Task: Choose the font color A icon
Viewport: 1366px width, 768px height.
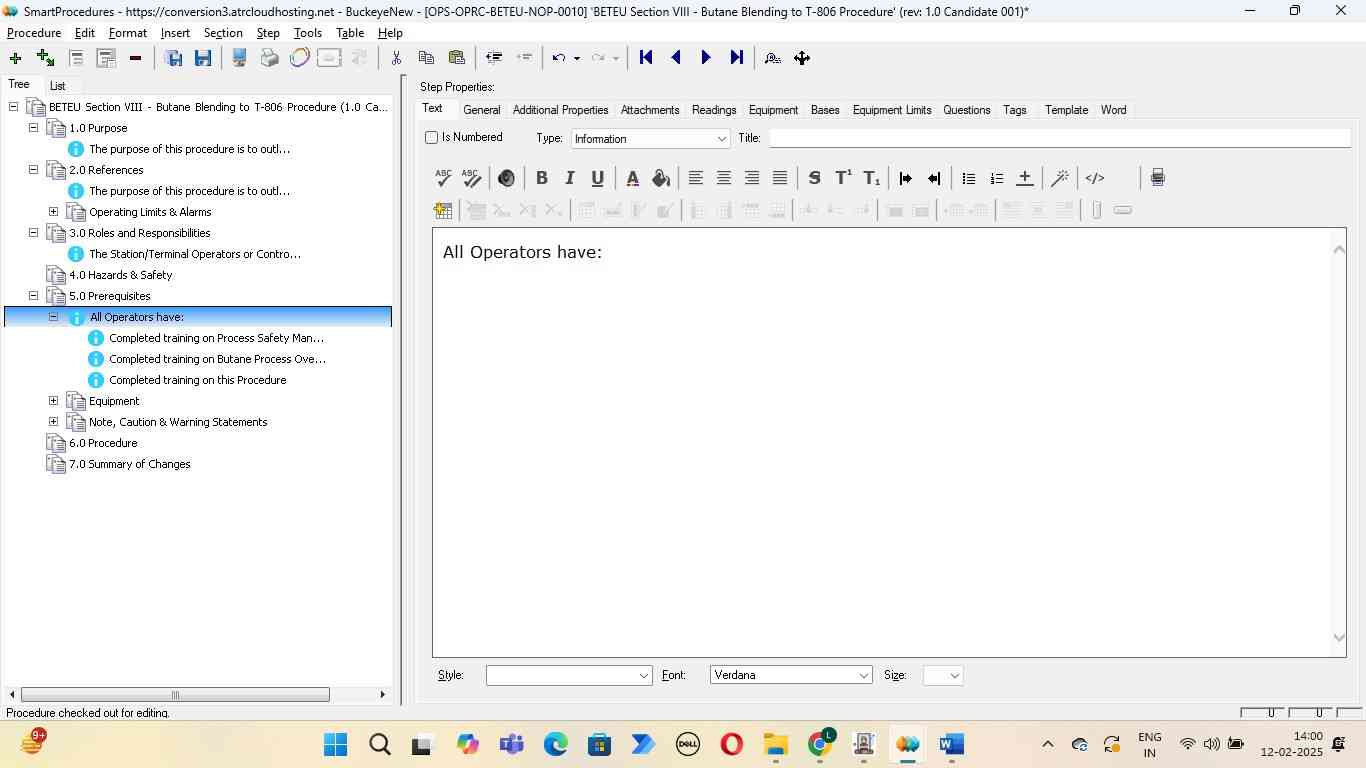Action: [x=632, y=178]
